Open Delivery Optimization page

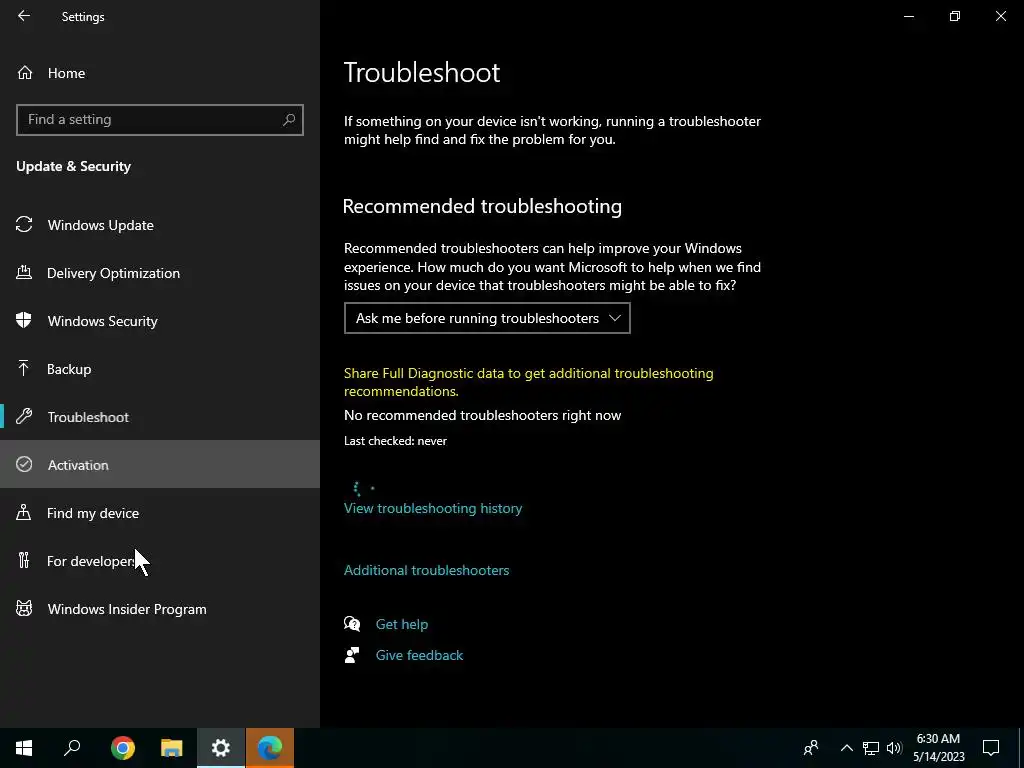160,273
